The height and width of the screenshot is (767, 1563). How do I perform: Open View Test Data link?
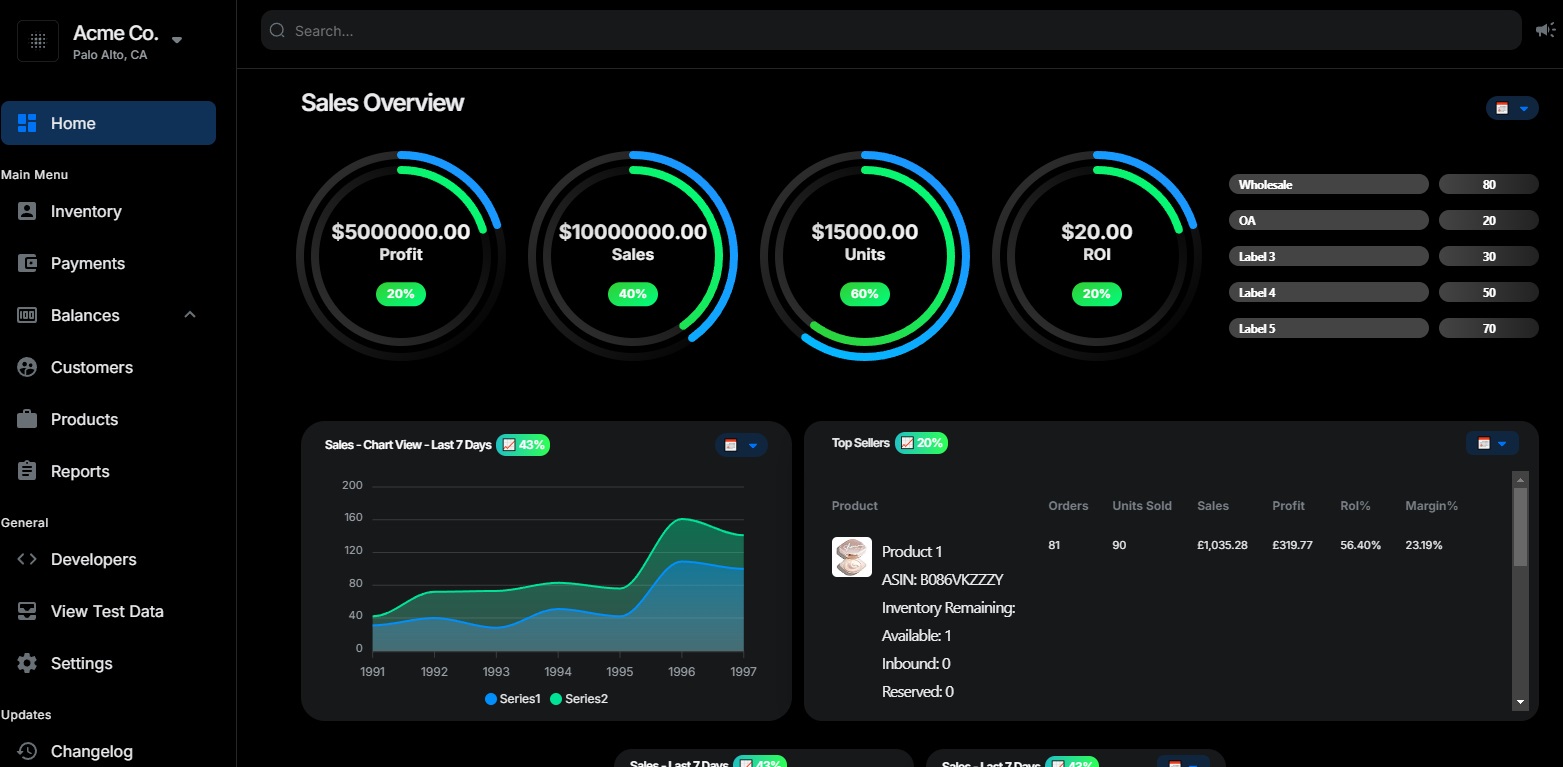tap(108, 611)
